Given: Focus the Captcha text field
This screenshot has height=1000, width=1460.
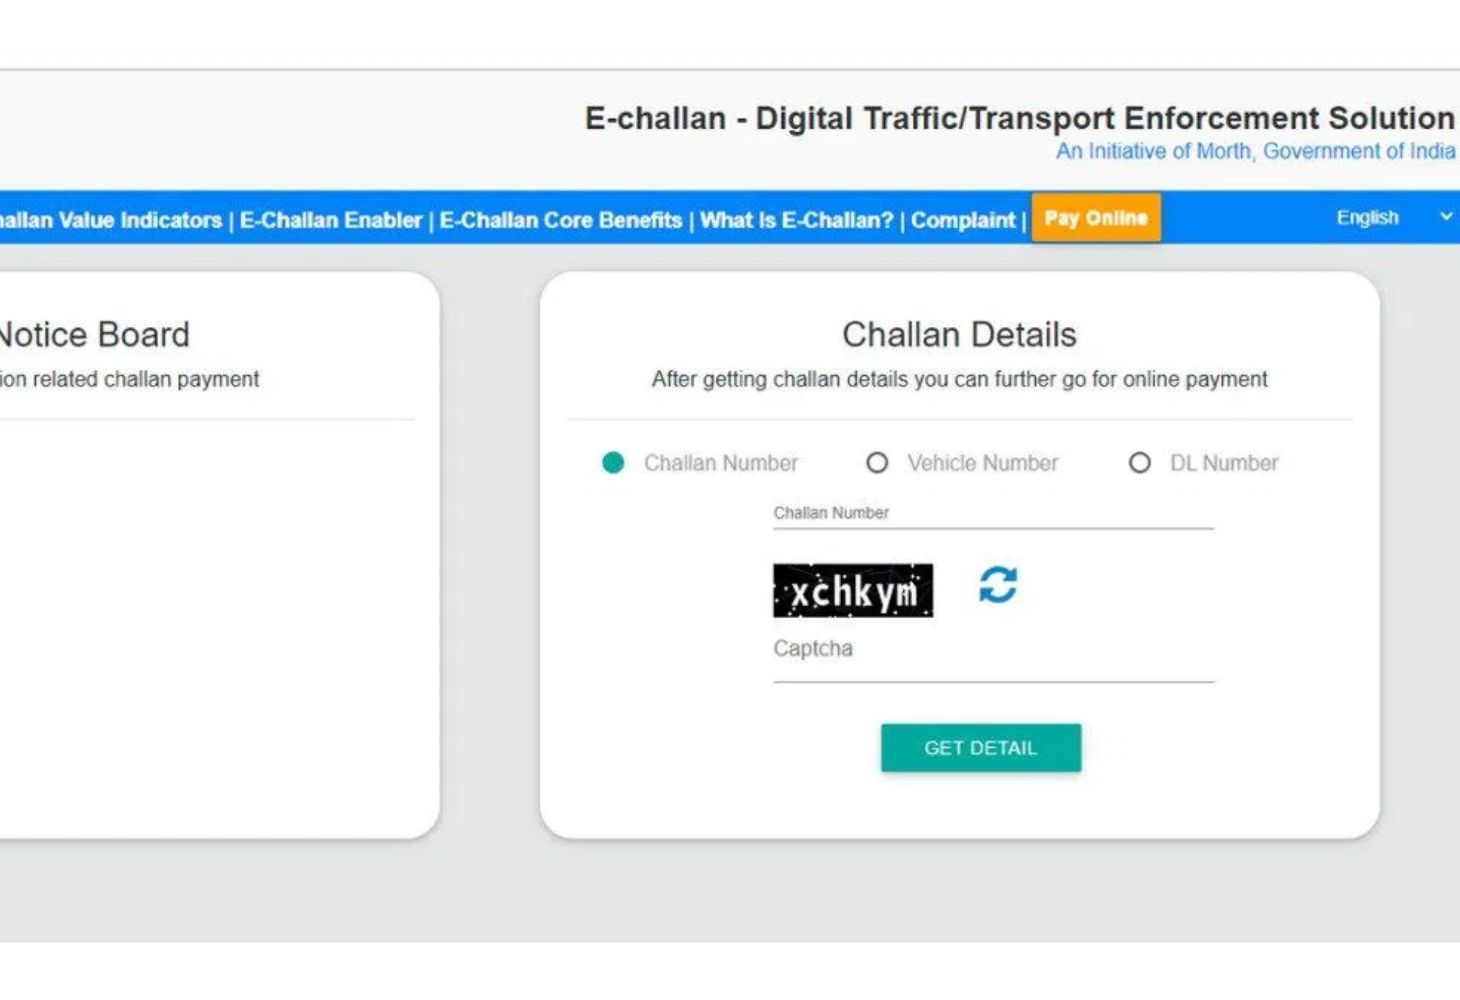Looking at the screenshot, I should click(x=993, y=655).
